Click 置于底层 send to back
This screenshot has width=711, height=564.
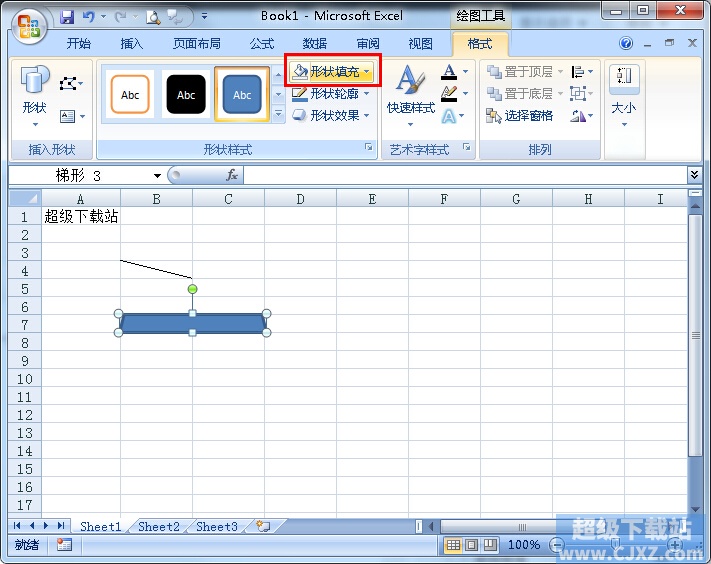coord(524,93)
